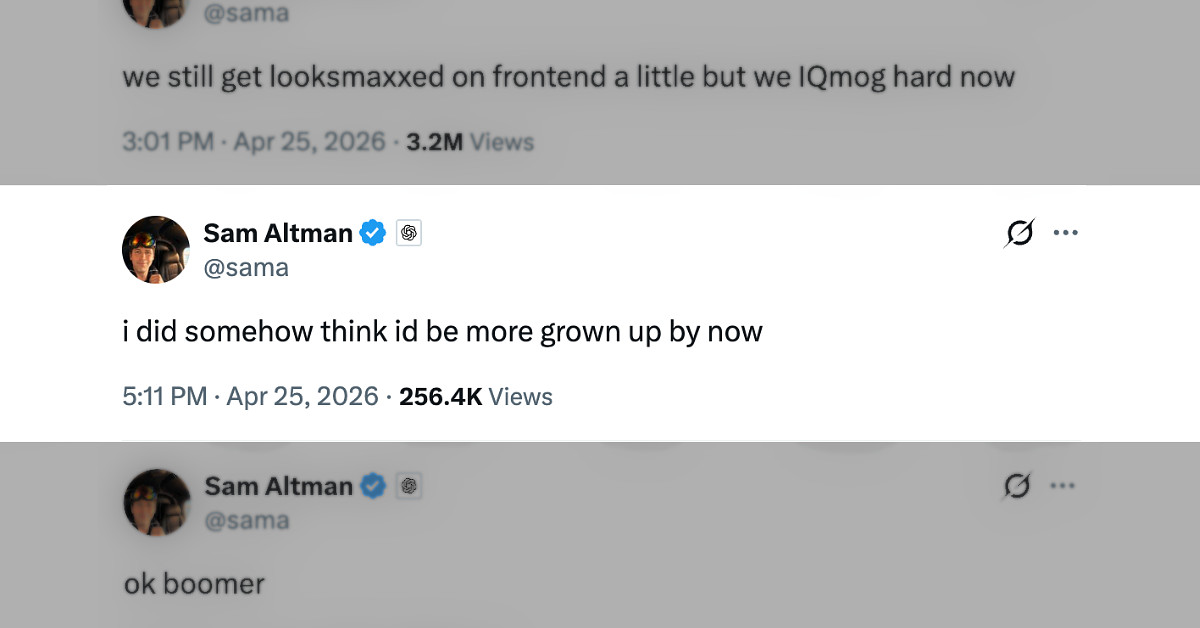Open the avatar on the "ok boomer" tweet

[157, 502]
